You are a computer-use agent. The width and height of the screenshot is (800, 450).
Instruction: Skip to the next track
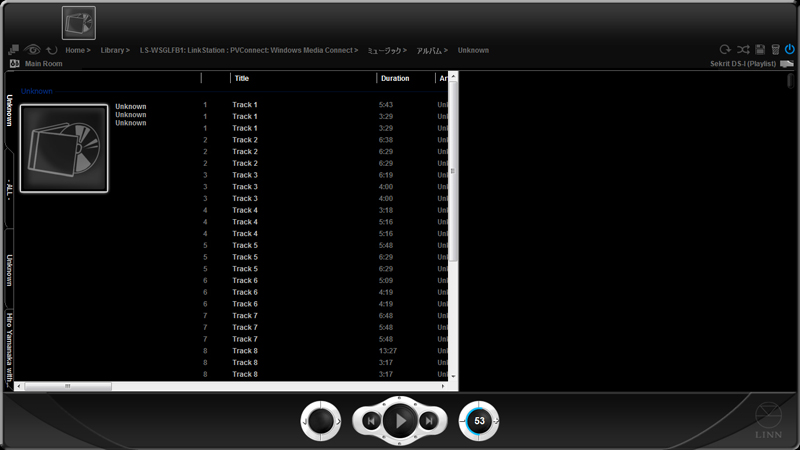pyautogui.click(x=429, y=421)
